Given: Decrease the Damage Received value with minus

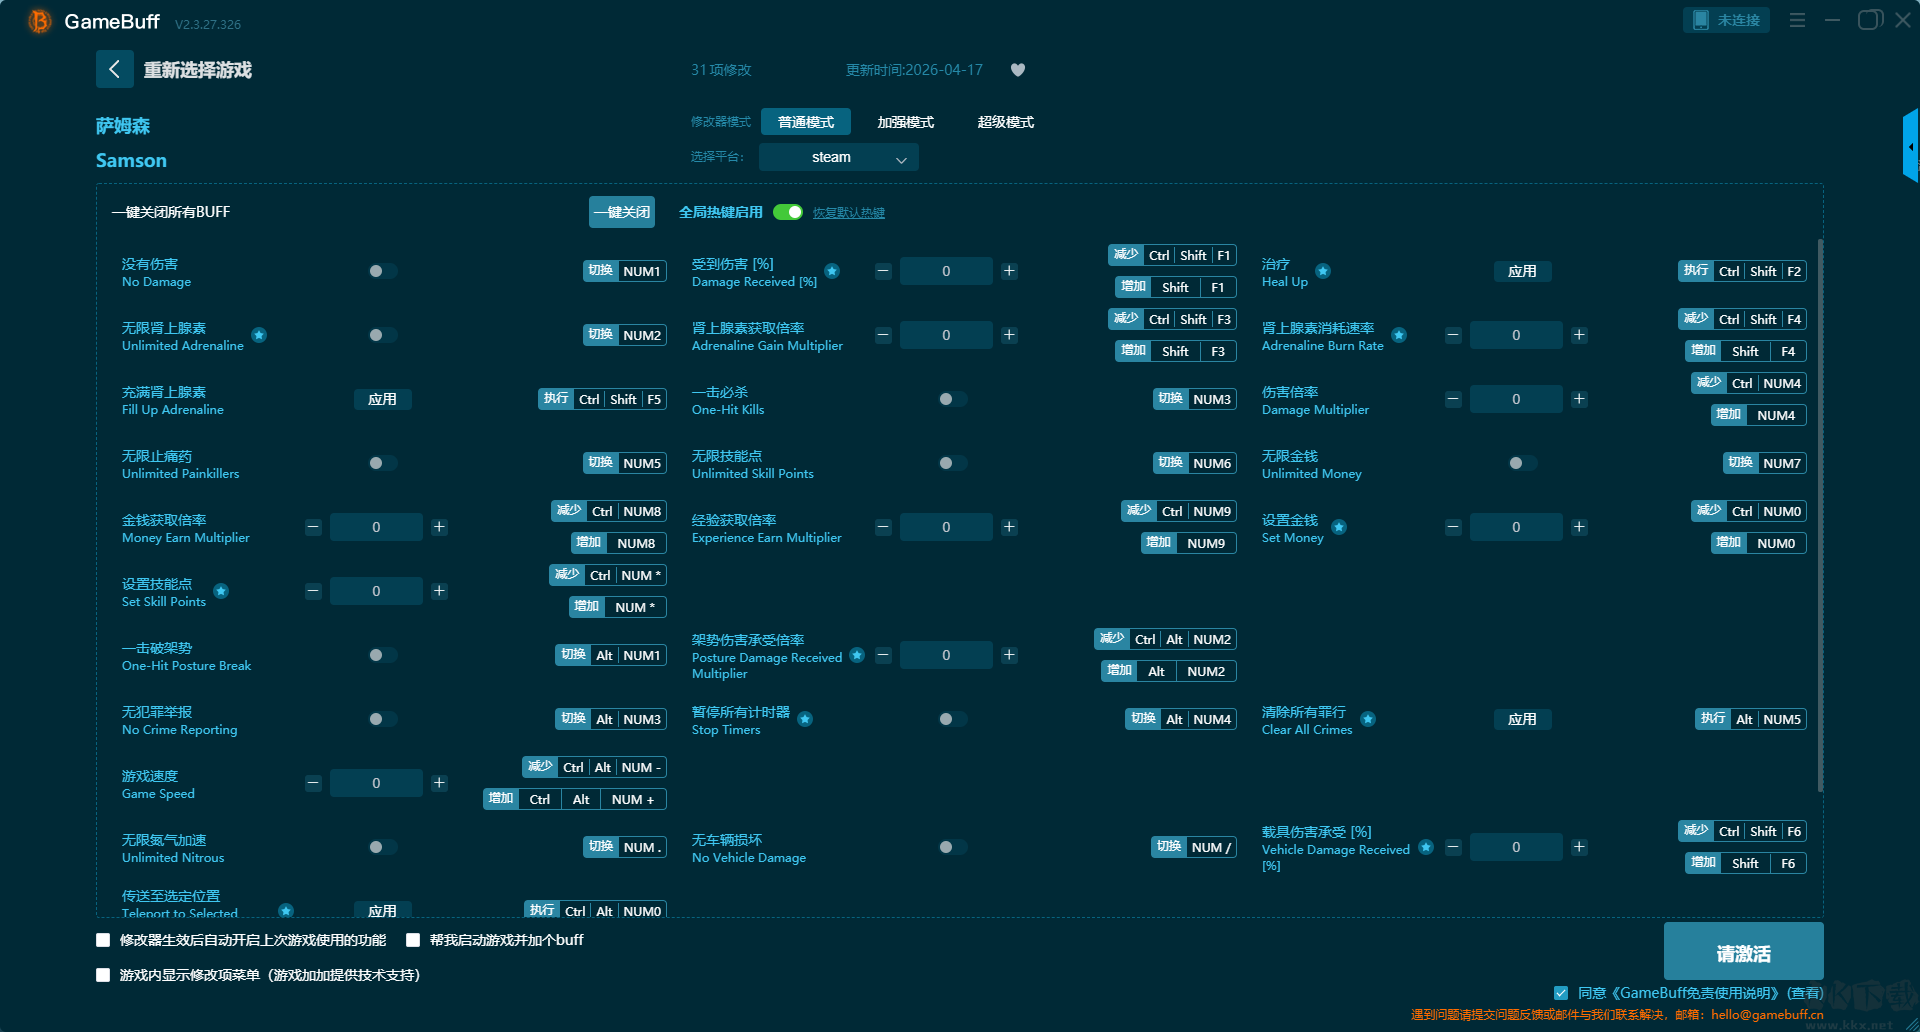Looking at the screenshot, I should [883, 271].
